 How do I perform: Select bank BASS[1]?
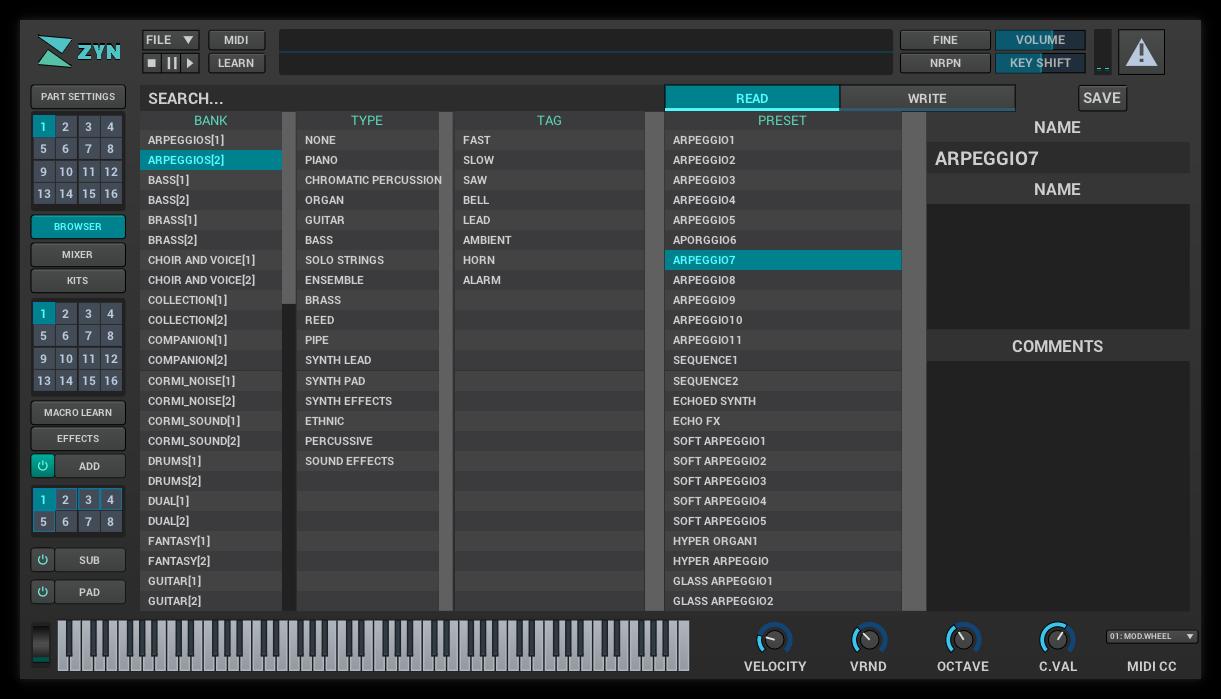(211, 180)
